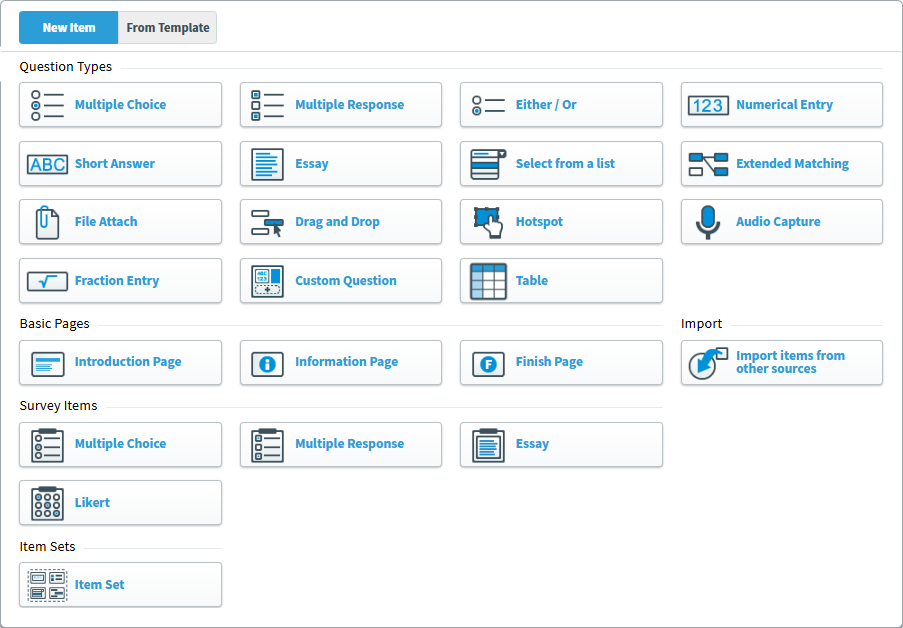The image size is (903, 628).
Task: Click the Drag and Drop icon
Action: point(267,222)
